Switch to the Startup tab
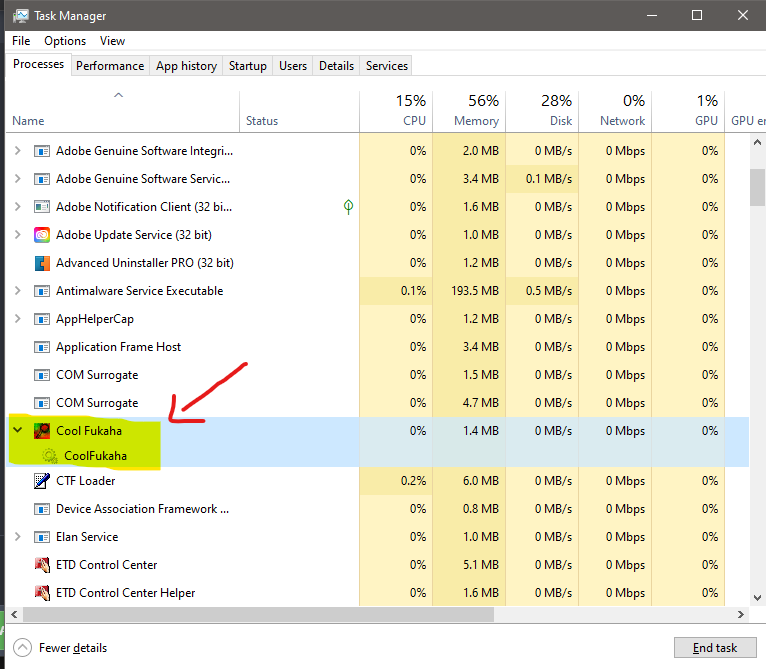766x669 pixels. (248, 65)
